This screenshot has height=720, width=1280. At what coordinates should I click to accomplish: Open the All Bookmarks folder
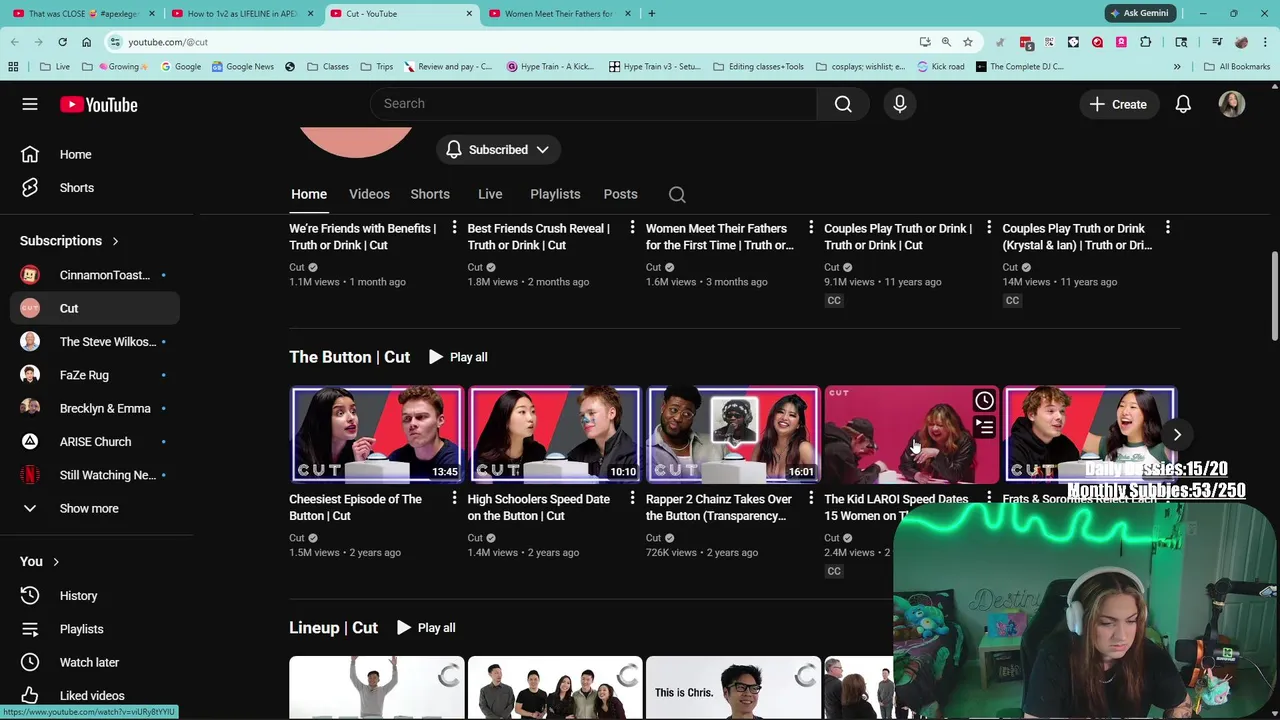(1236, 67)
